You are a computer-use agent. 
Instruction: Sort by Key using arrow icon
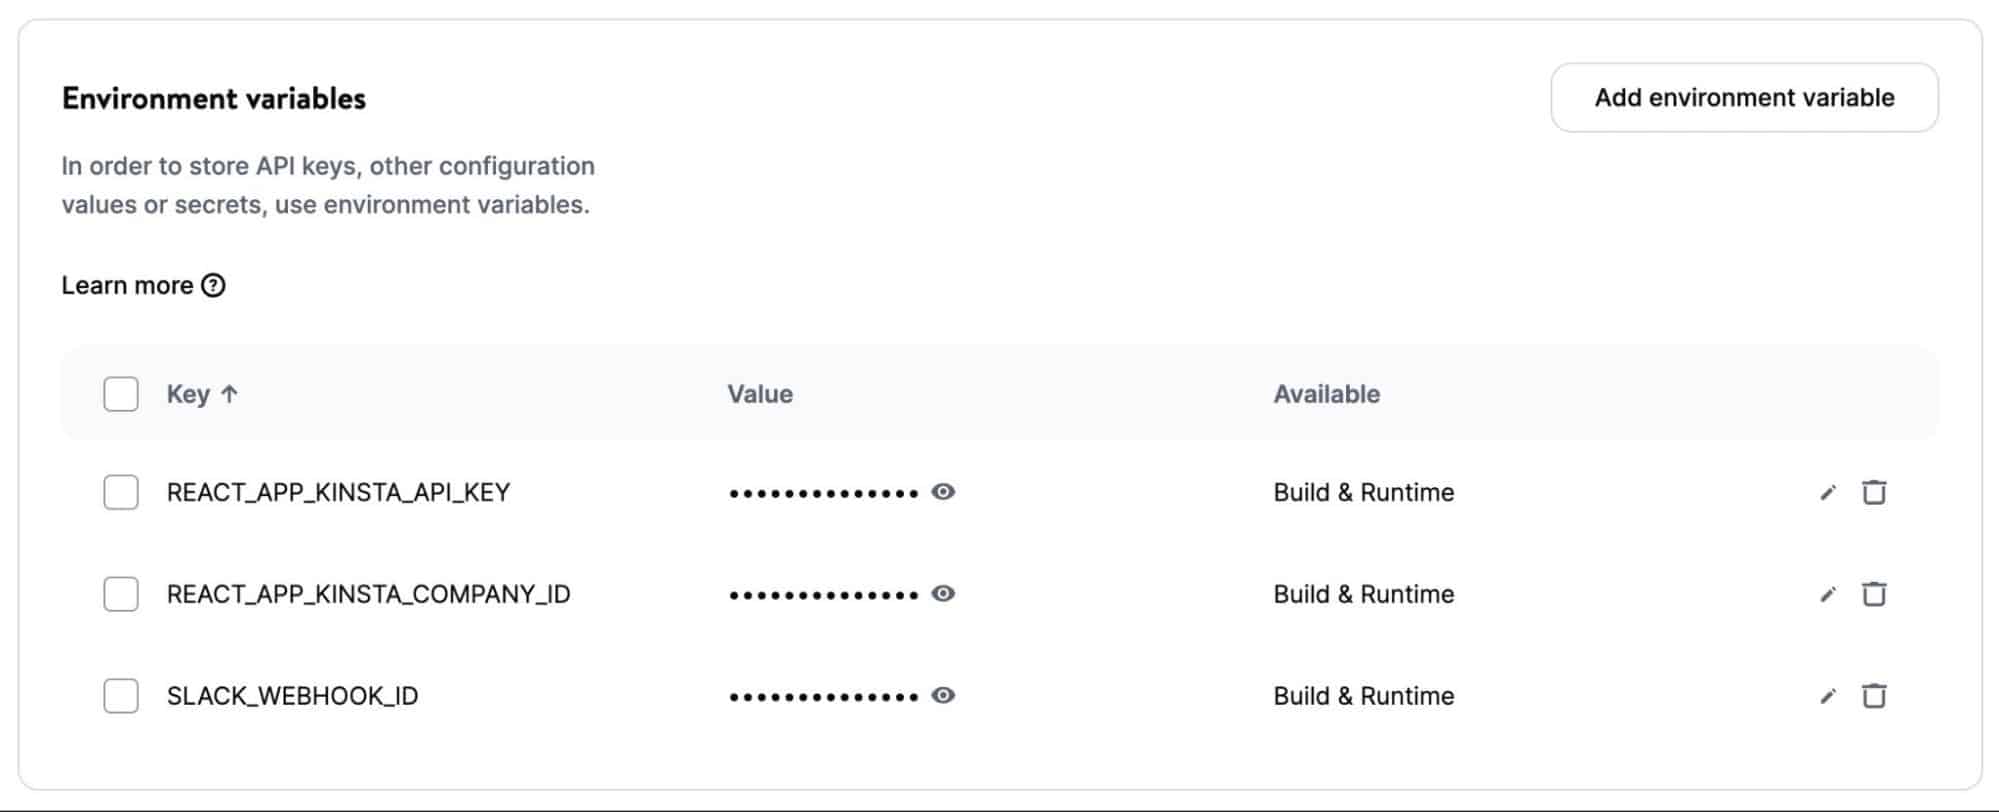coord(229,394)
